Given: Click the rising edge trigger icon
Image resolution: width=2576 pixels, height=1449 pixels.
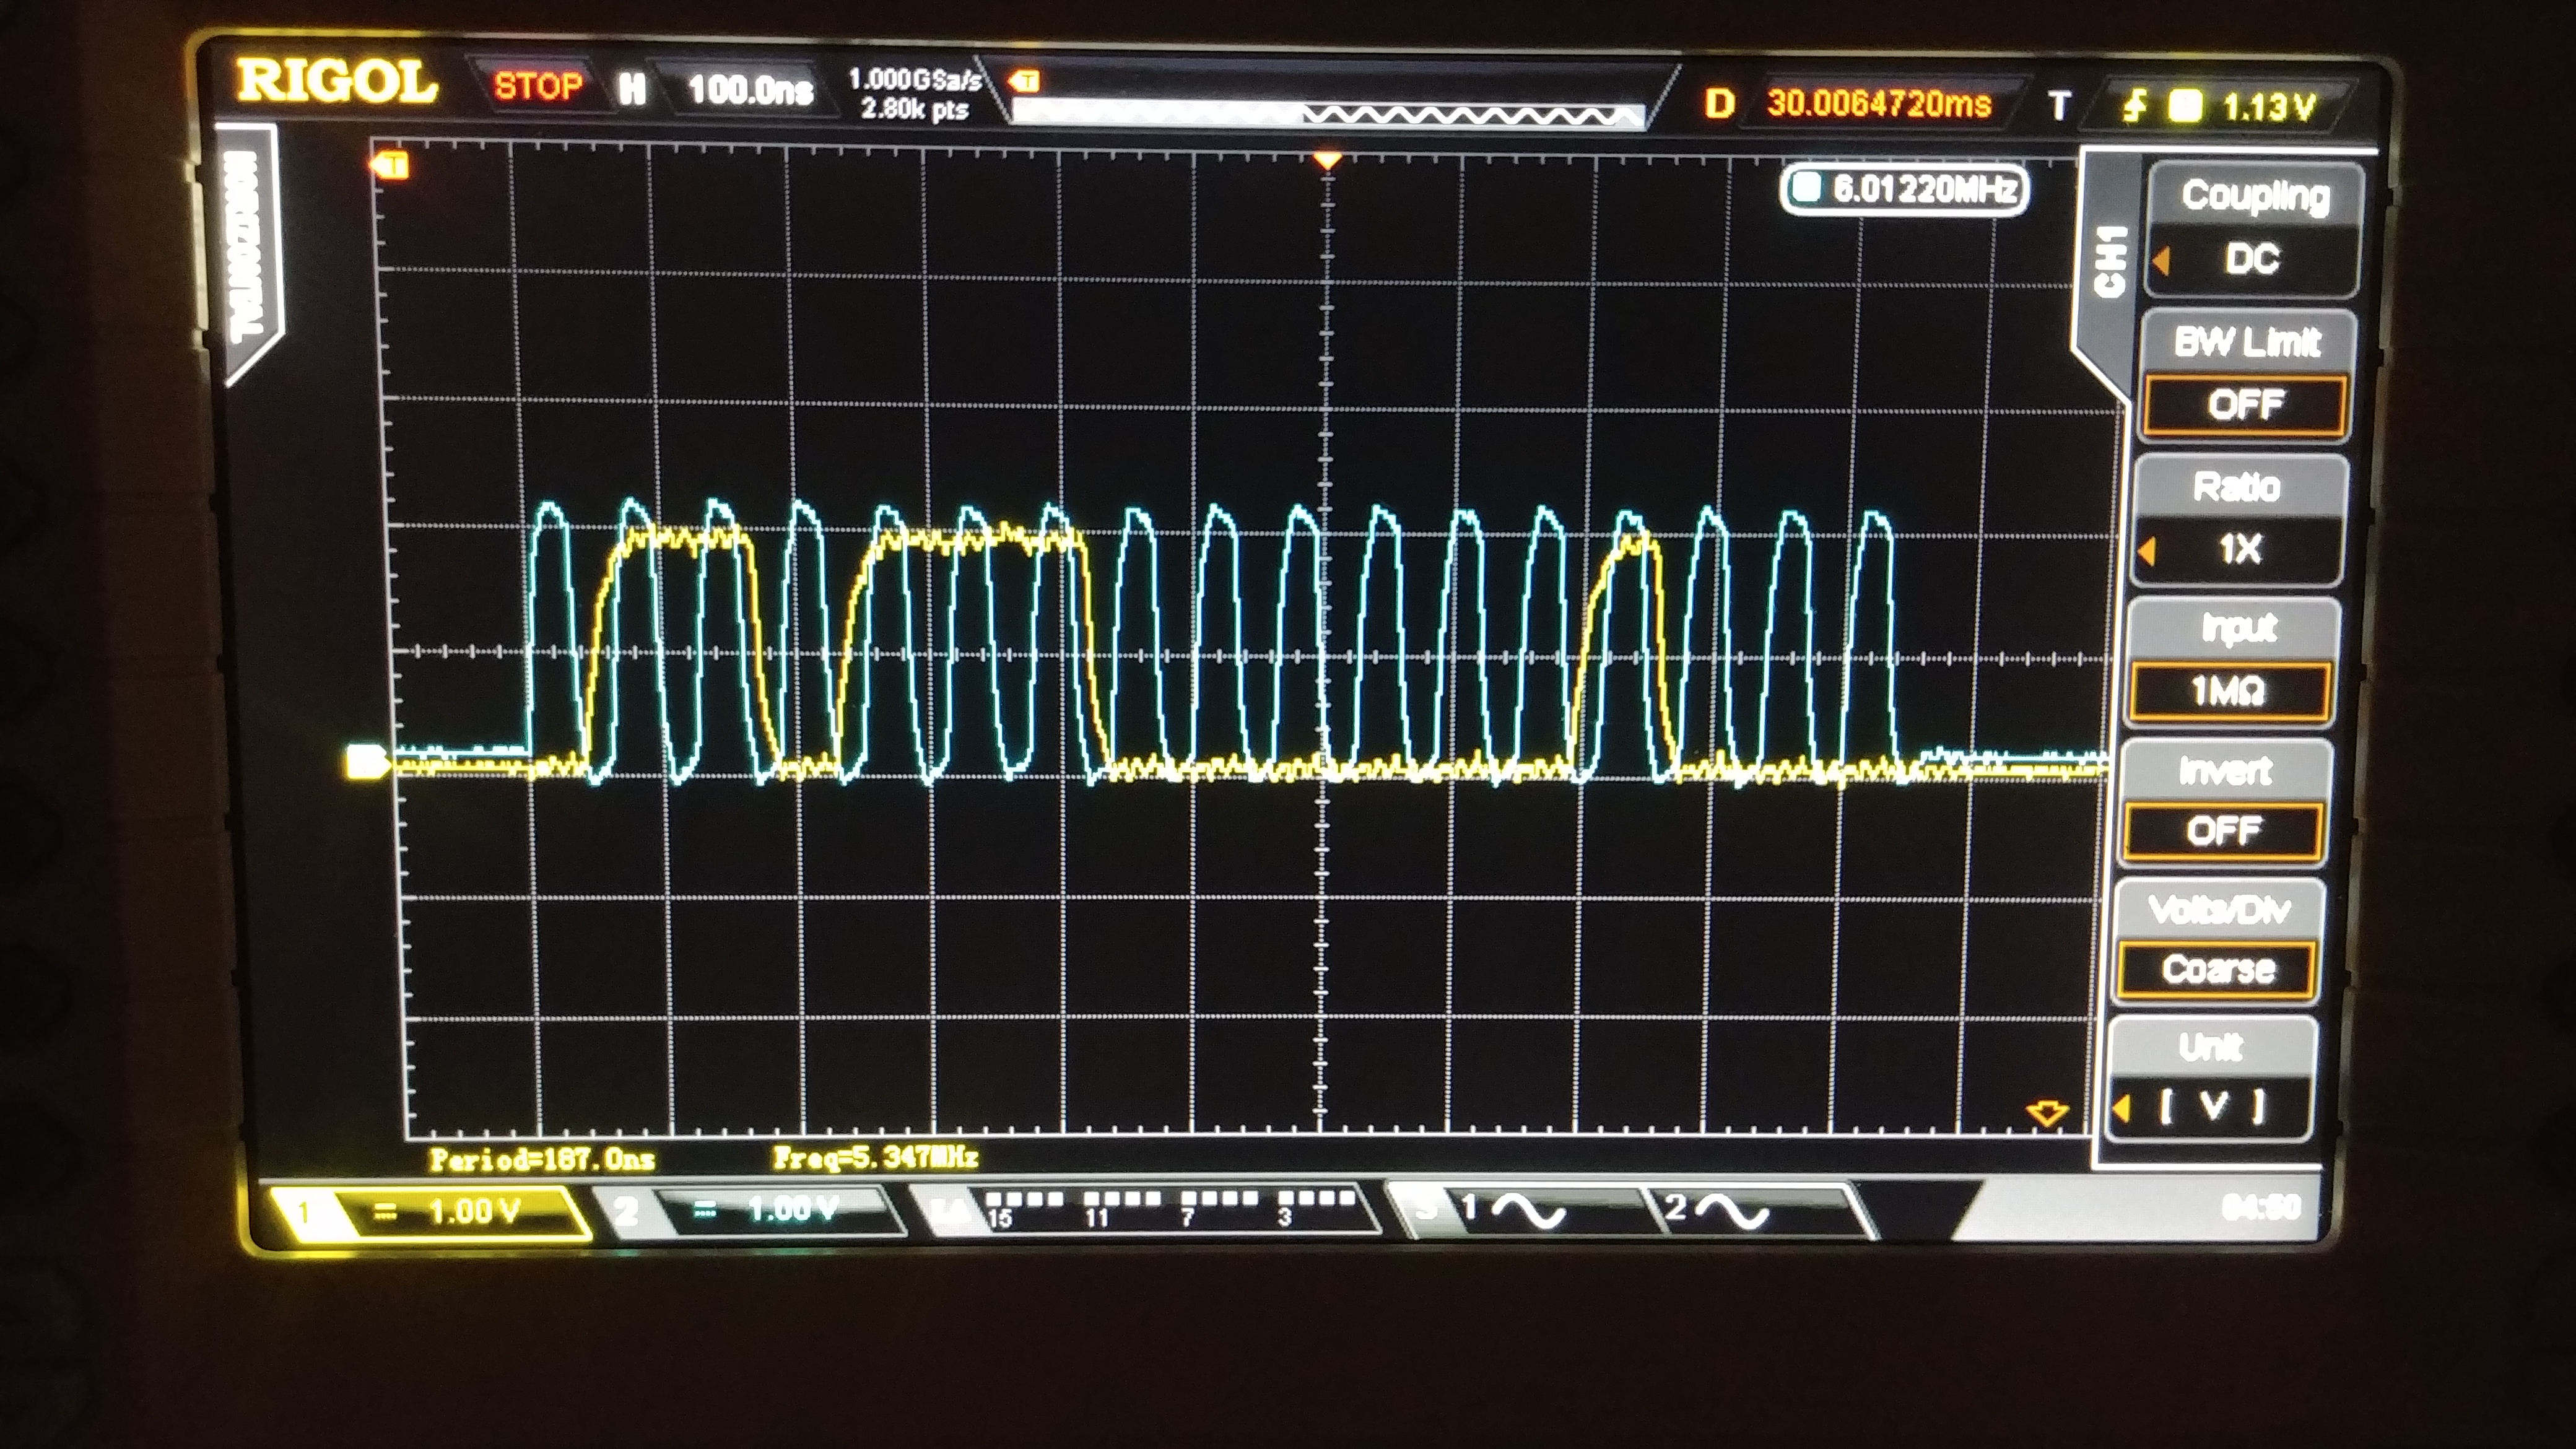Looking at the screenshot, I should pyautogui.click(x=2134, y=105).
